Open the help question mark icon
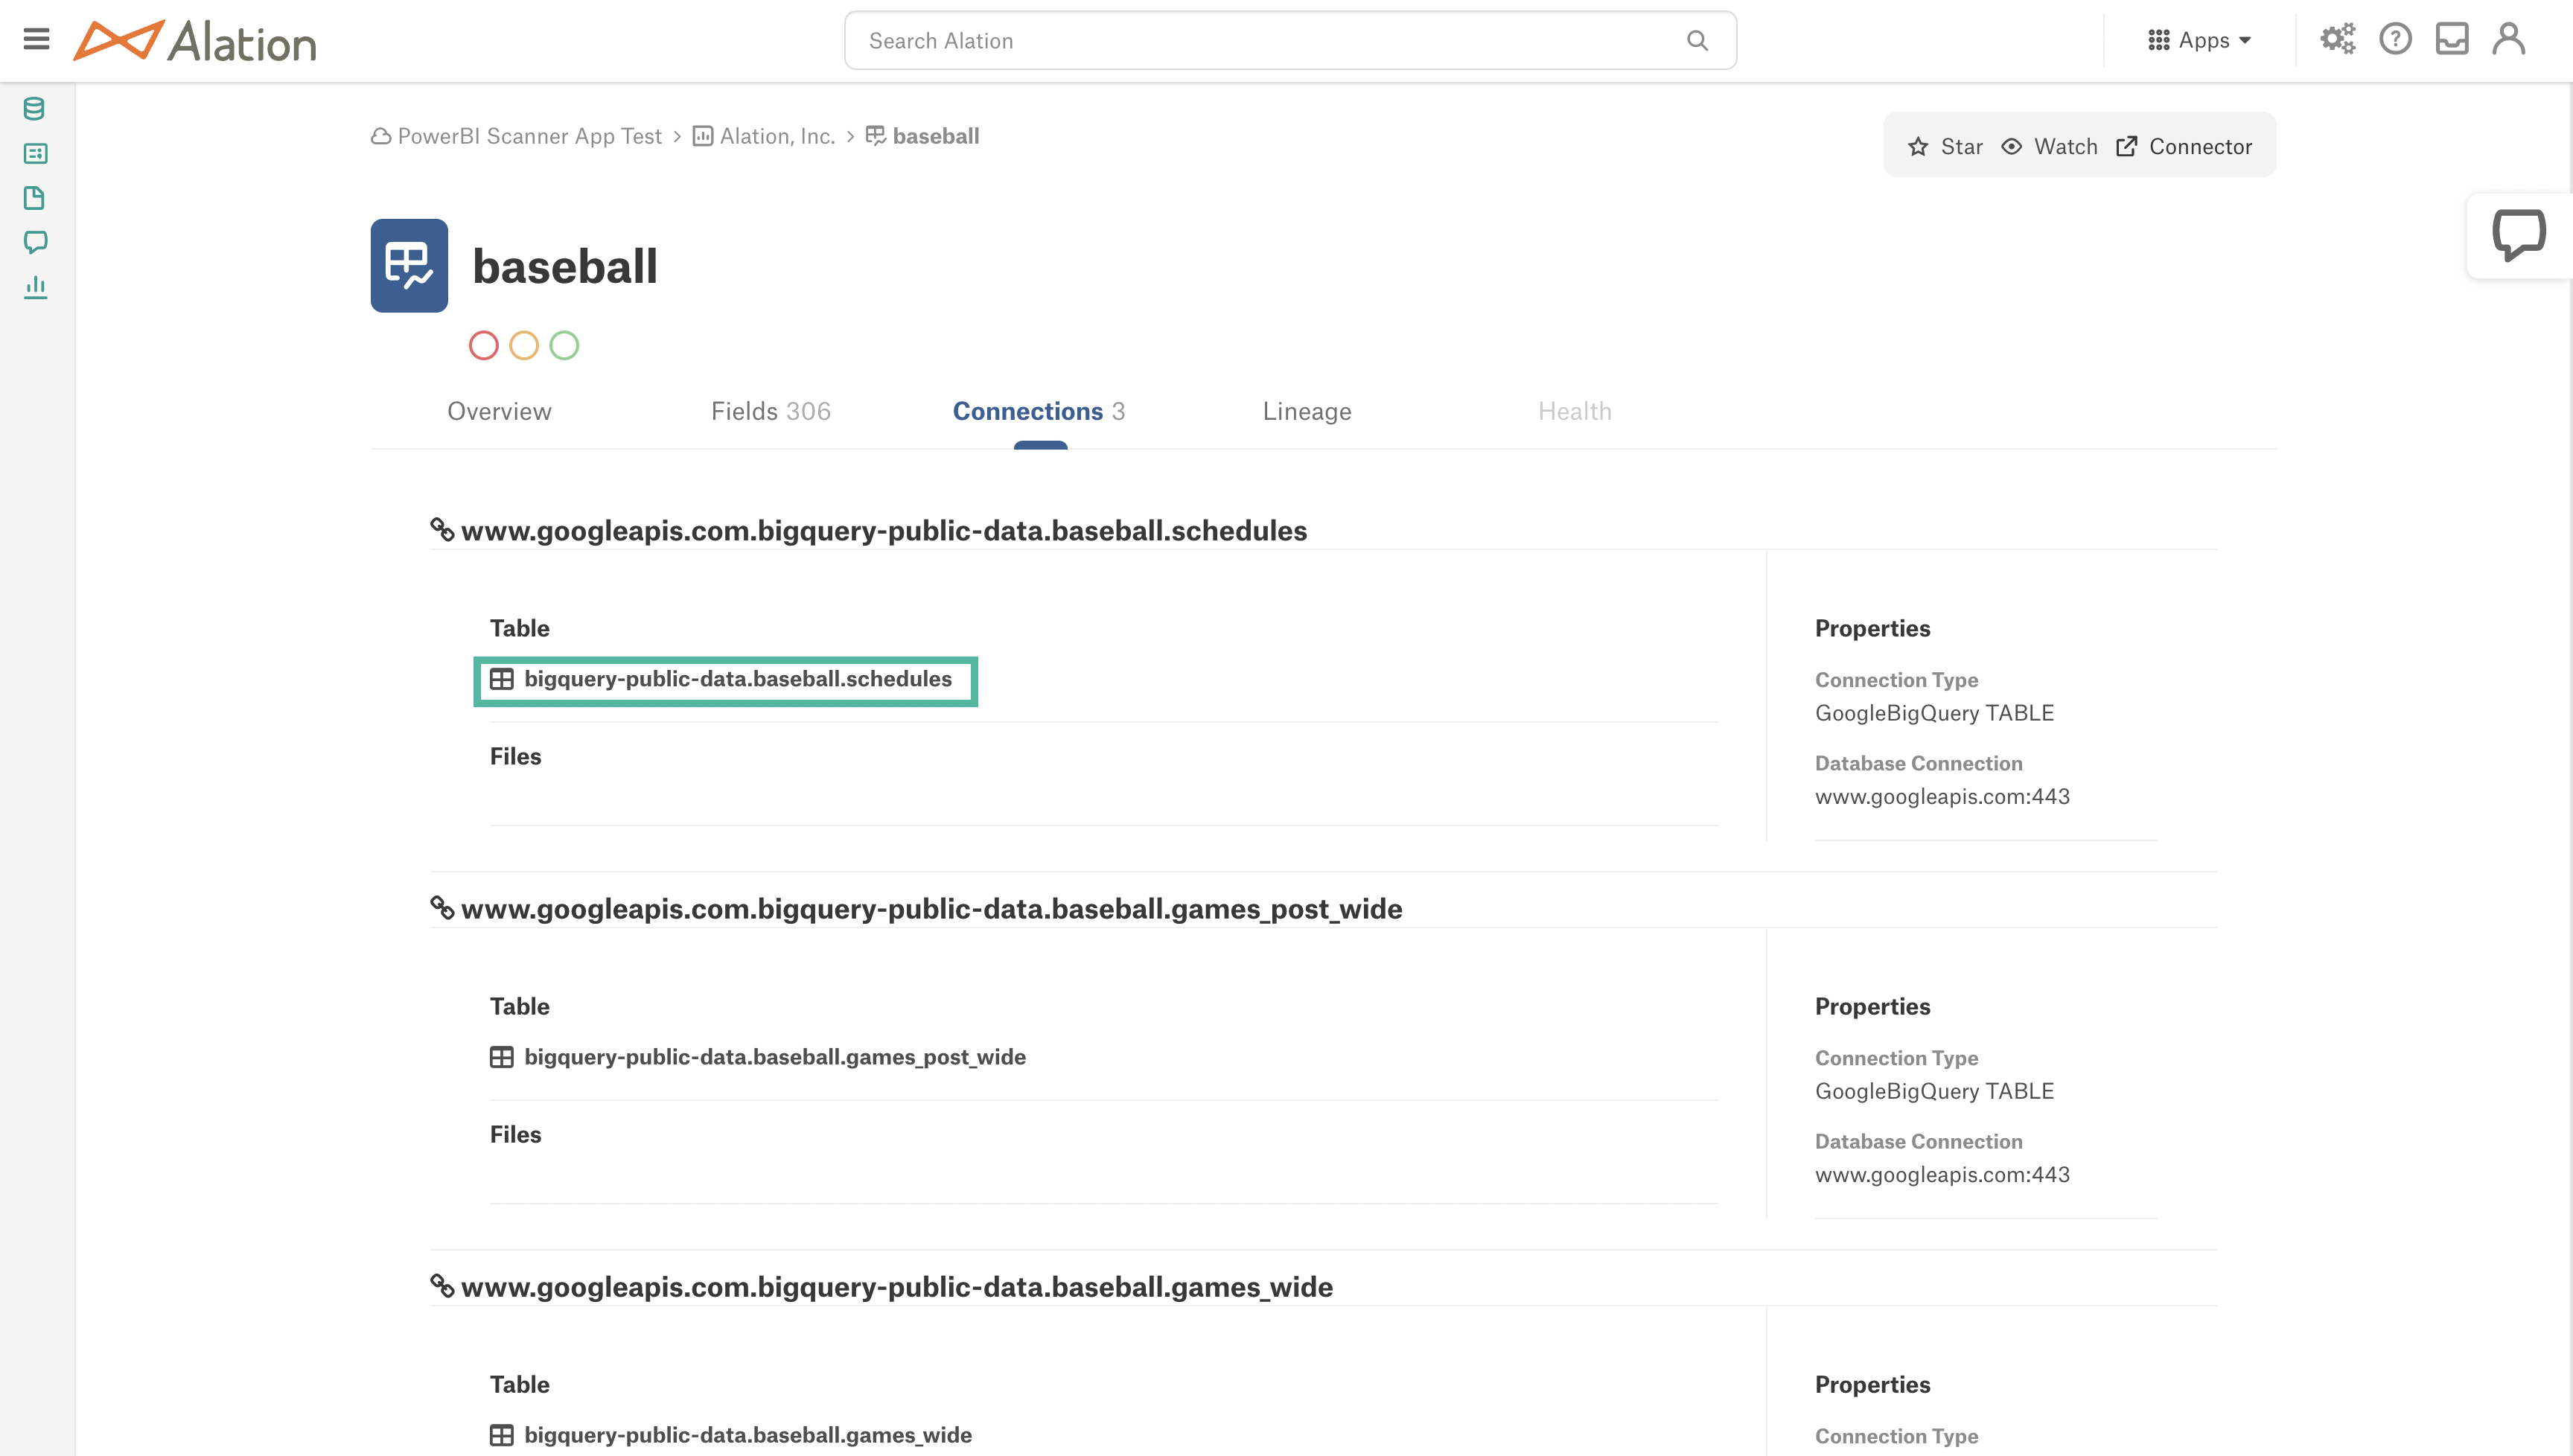Screen dimensions: 2573x1456 2395,39
